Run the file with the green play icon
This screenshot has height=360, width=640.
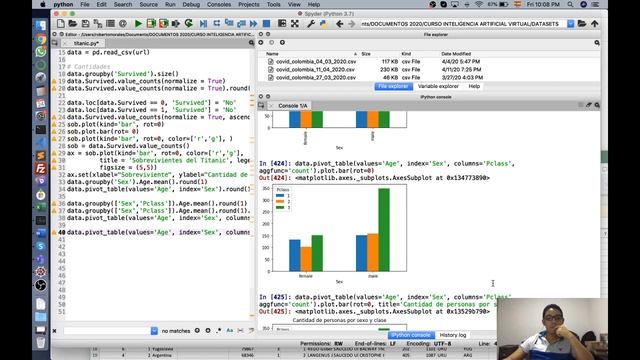[x=138, y=24]
